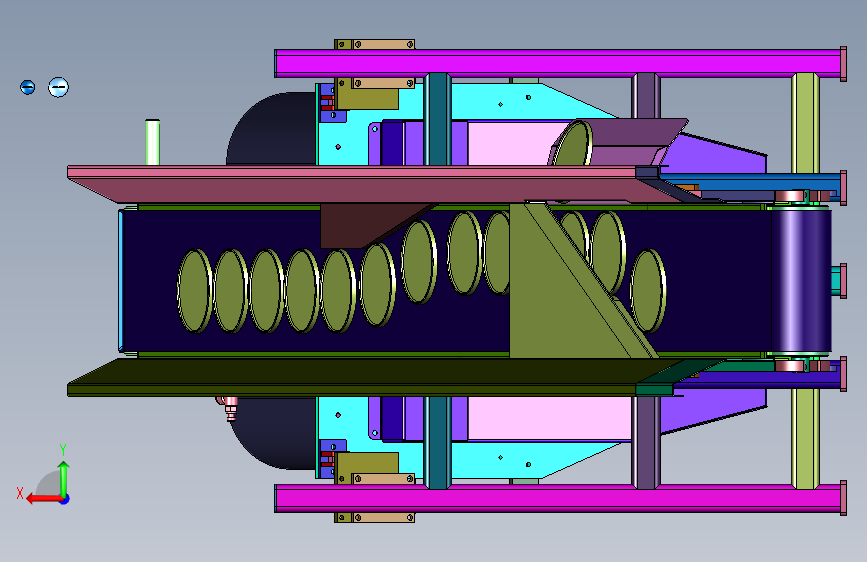
Task: Select the top magenta frame rail
Action: pyautogui.click(x=558, y=63)
